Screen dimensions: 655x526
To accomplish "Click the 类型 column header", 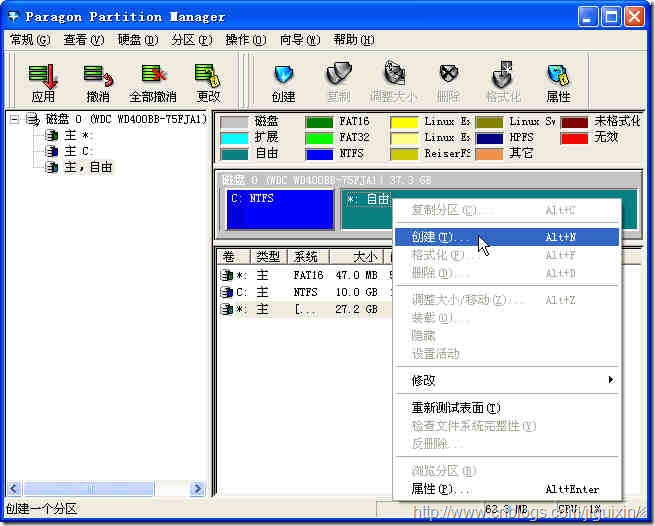I will (x=268, y=257).
